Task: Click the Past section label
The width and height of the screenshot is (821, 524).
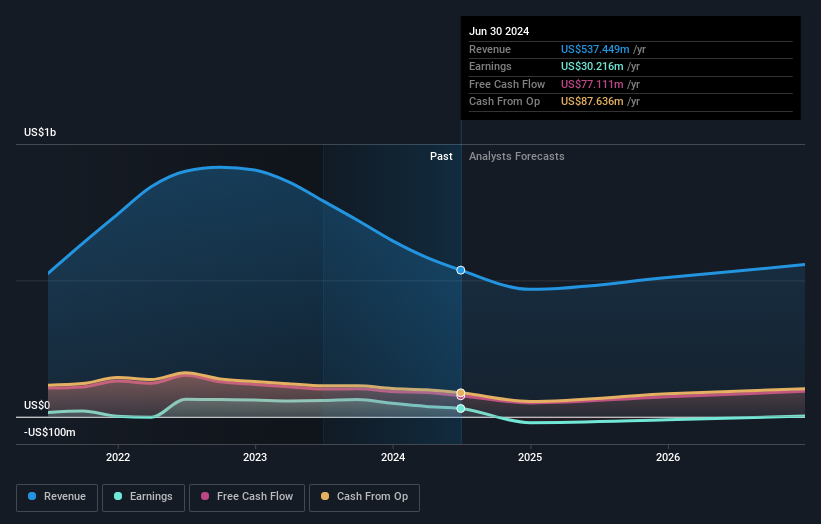Action: point(441,156)
